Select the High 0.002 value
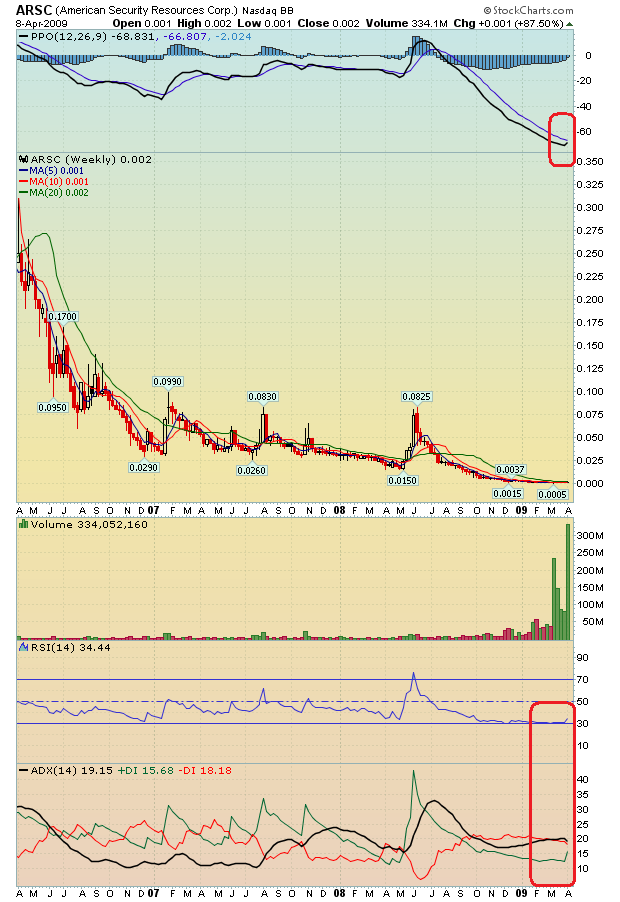 pyautogui.click(x=204, y=24)
